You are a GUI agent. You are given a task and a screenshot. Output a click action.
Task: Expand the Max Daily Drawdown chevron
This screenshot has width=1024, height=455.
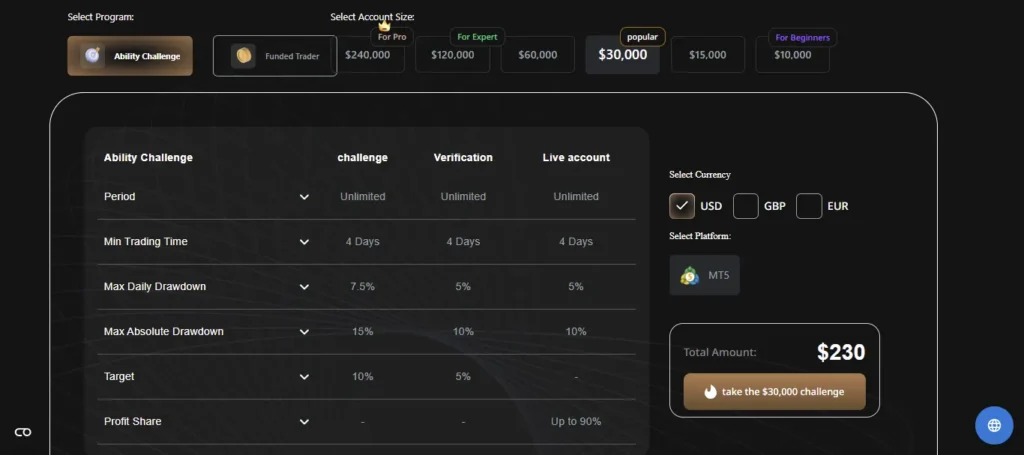click(304, 287)
